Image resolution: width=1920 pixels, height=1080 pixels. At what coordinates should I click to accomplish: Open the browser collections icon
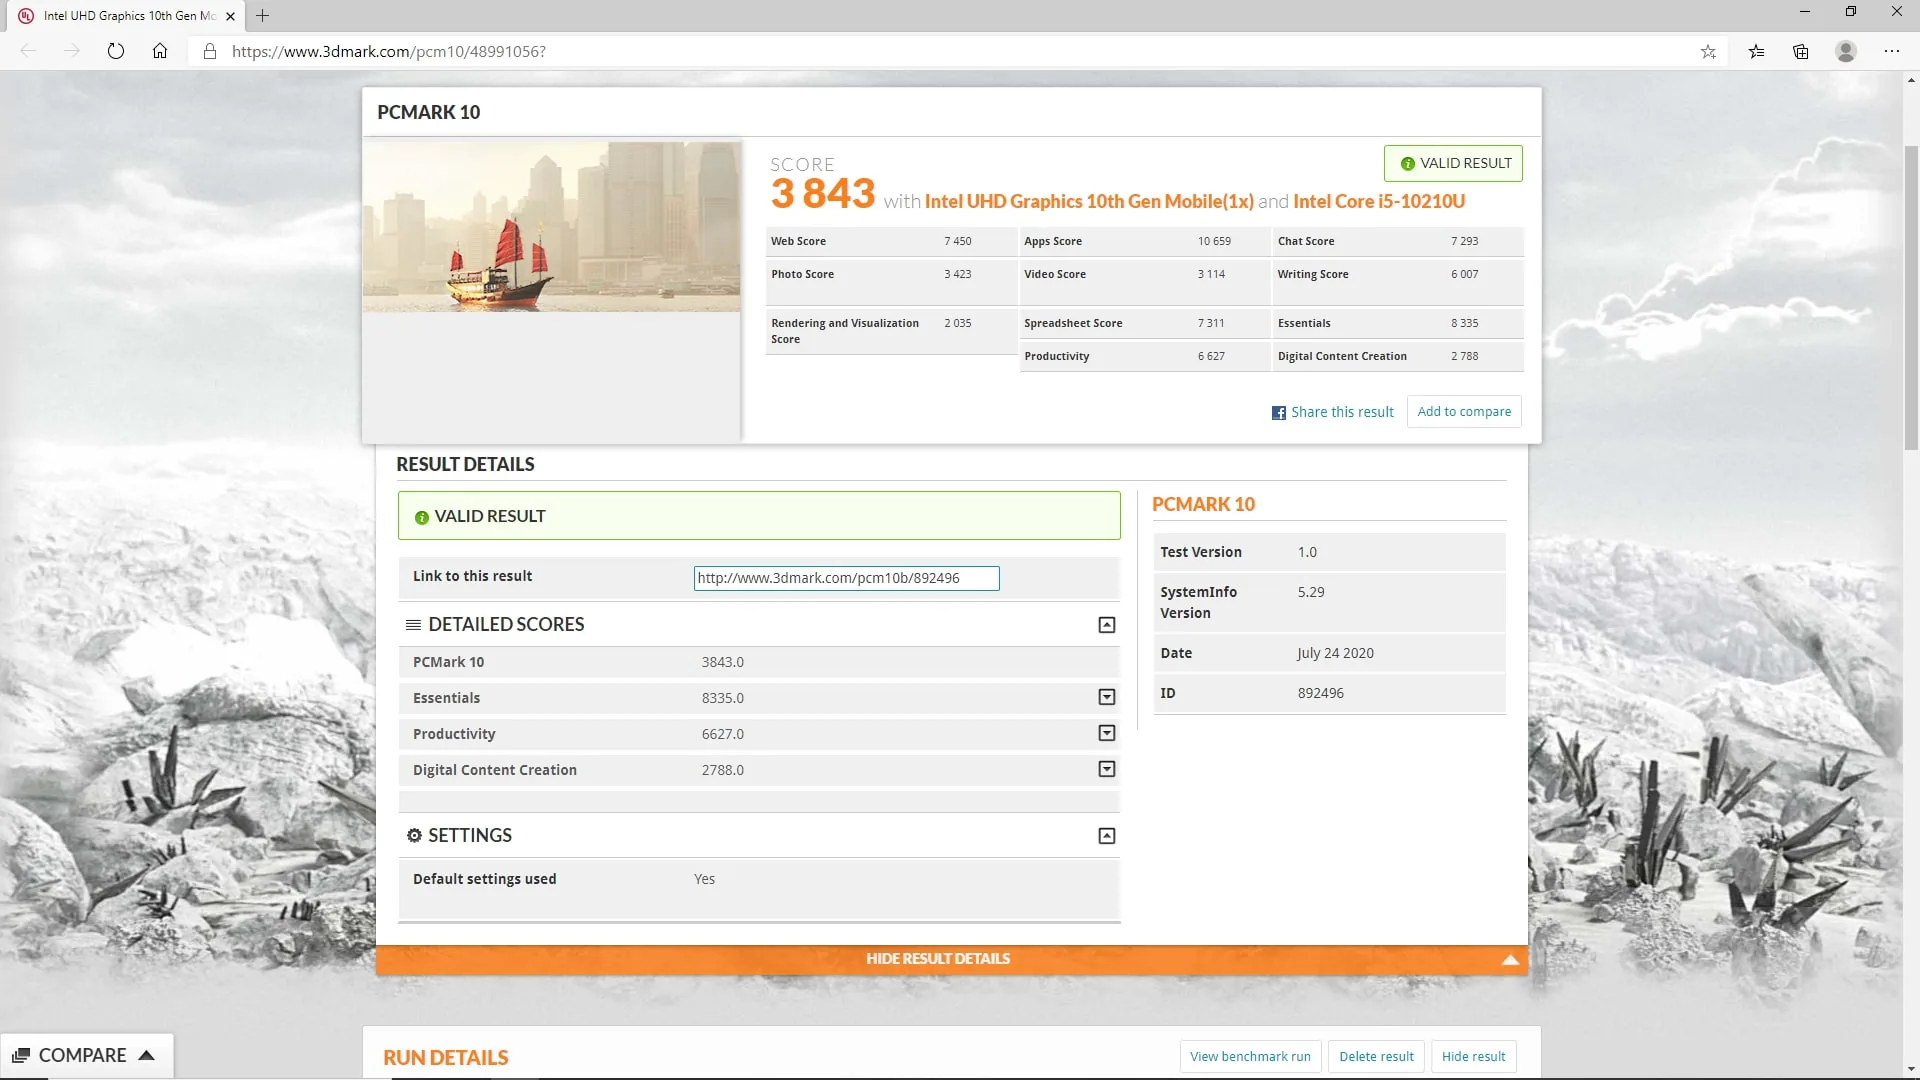click(x=1801, y=51)
